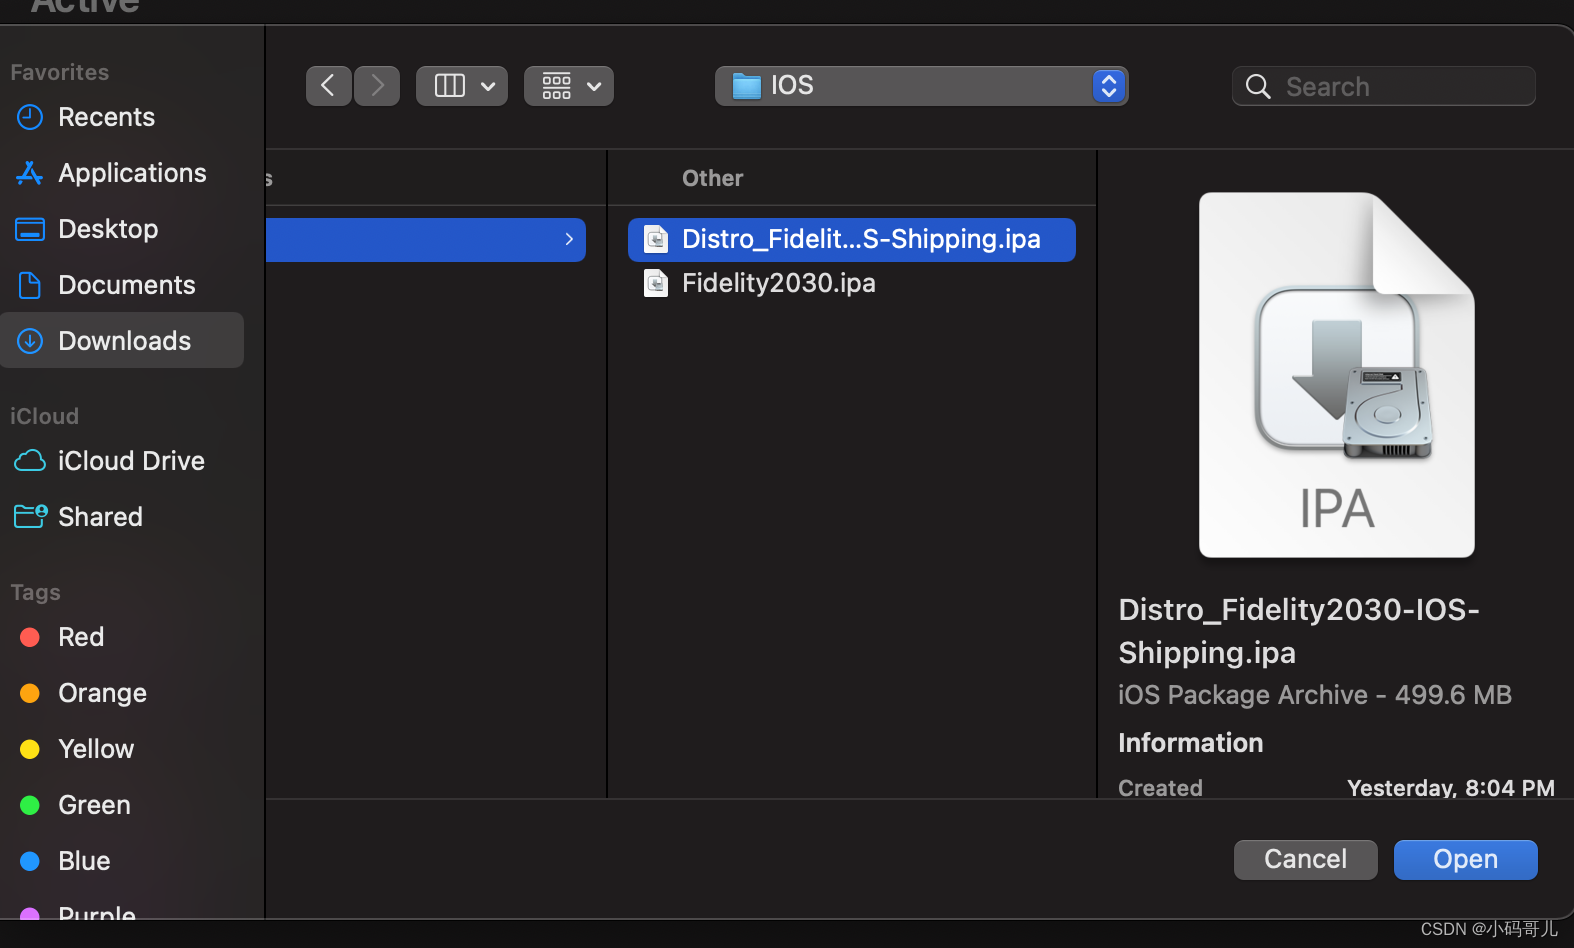Viewport: 1574px width, 948px height.
Task: Filter by the Orange tag
Action: (122, 693)
